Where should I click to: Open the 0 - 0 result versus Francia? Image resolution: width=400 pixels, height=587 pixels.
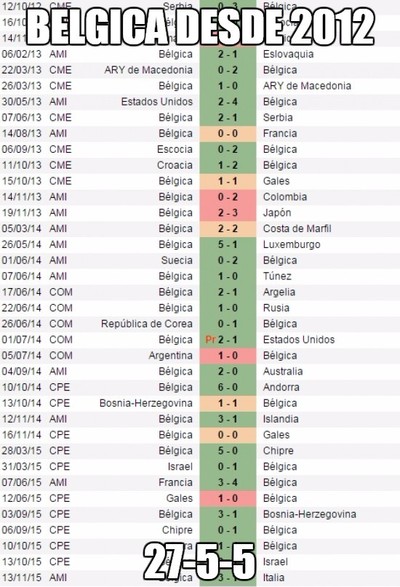click(x=228, y=134)
